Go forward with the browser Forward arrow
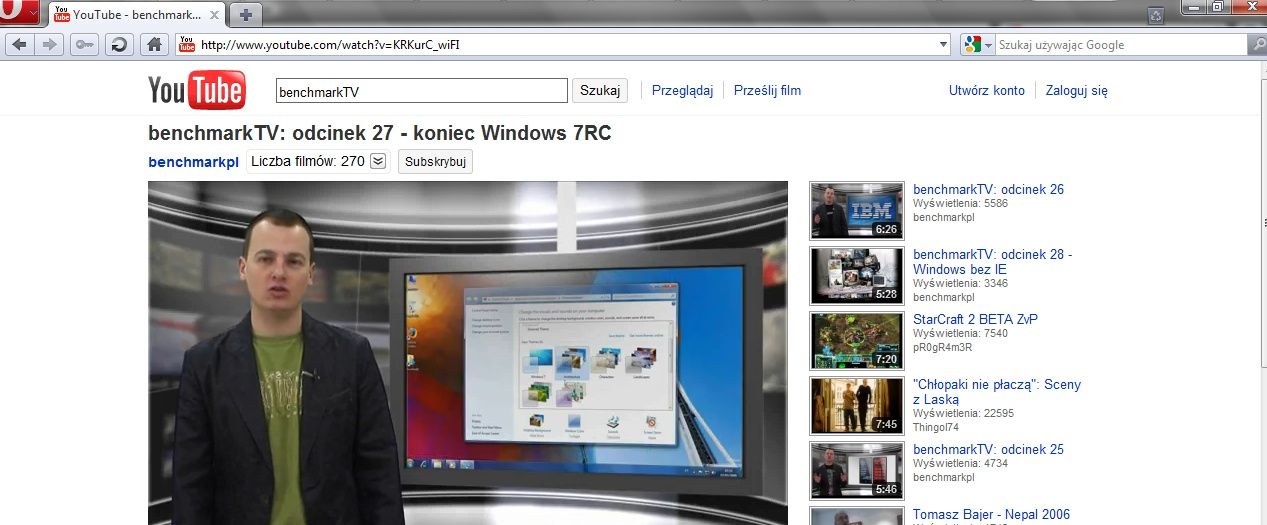1267x525 pixels. point(51,44)
